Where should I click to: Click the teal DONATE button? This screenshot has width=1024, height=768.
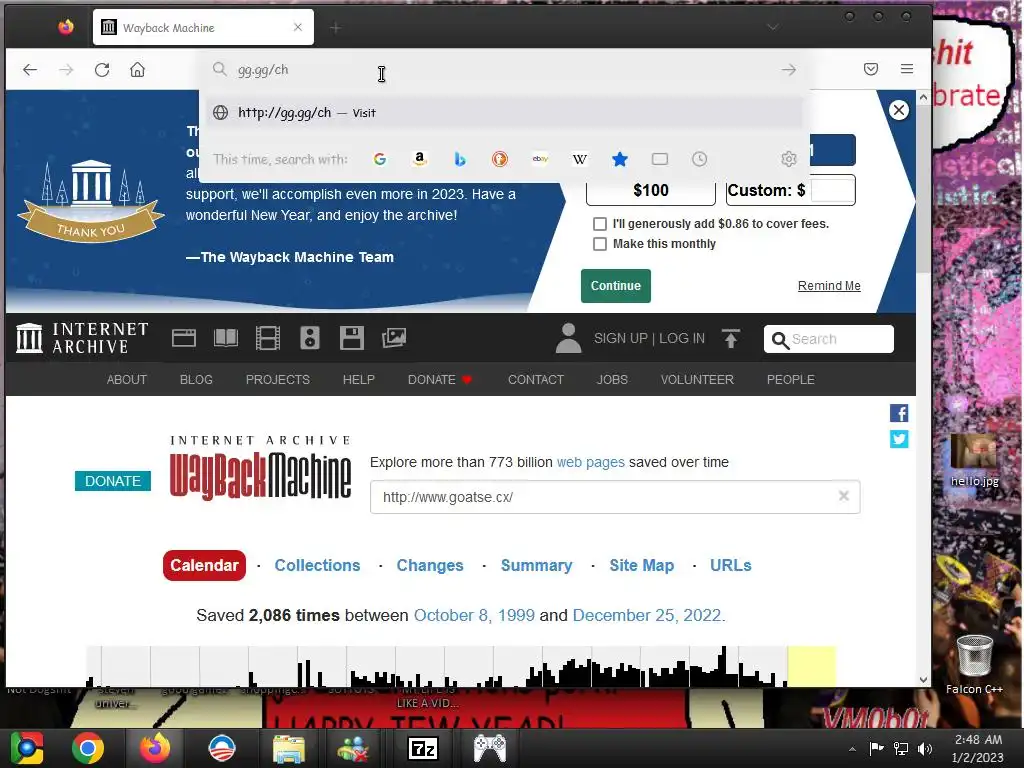(112, 481)
